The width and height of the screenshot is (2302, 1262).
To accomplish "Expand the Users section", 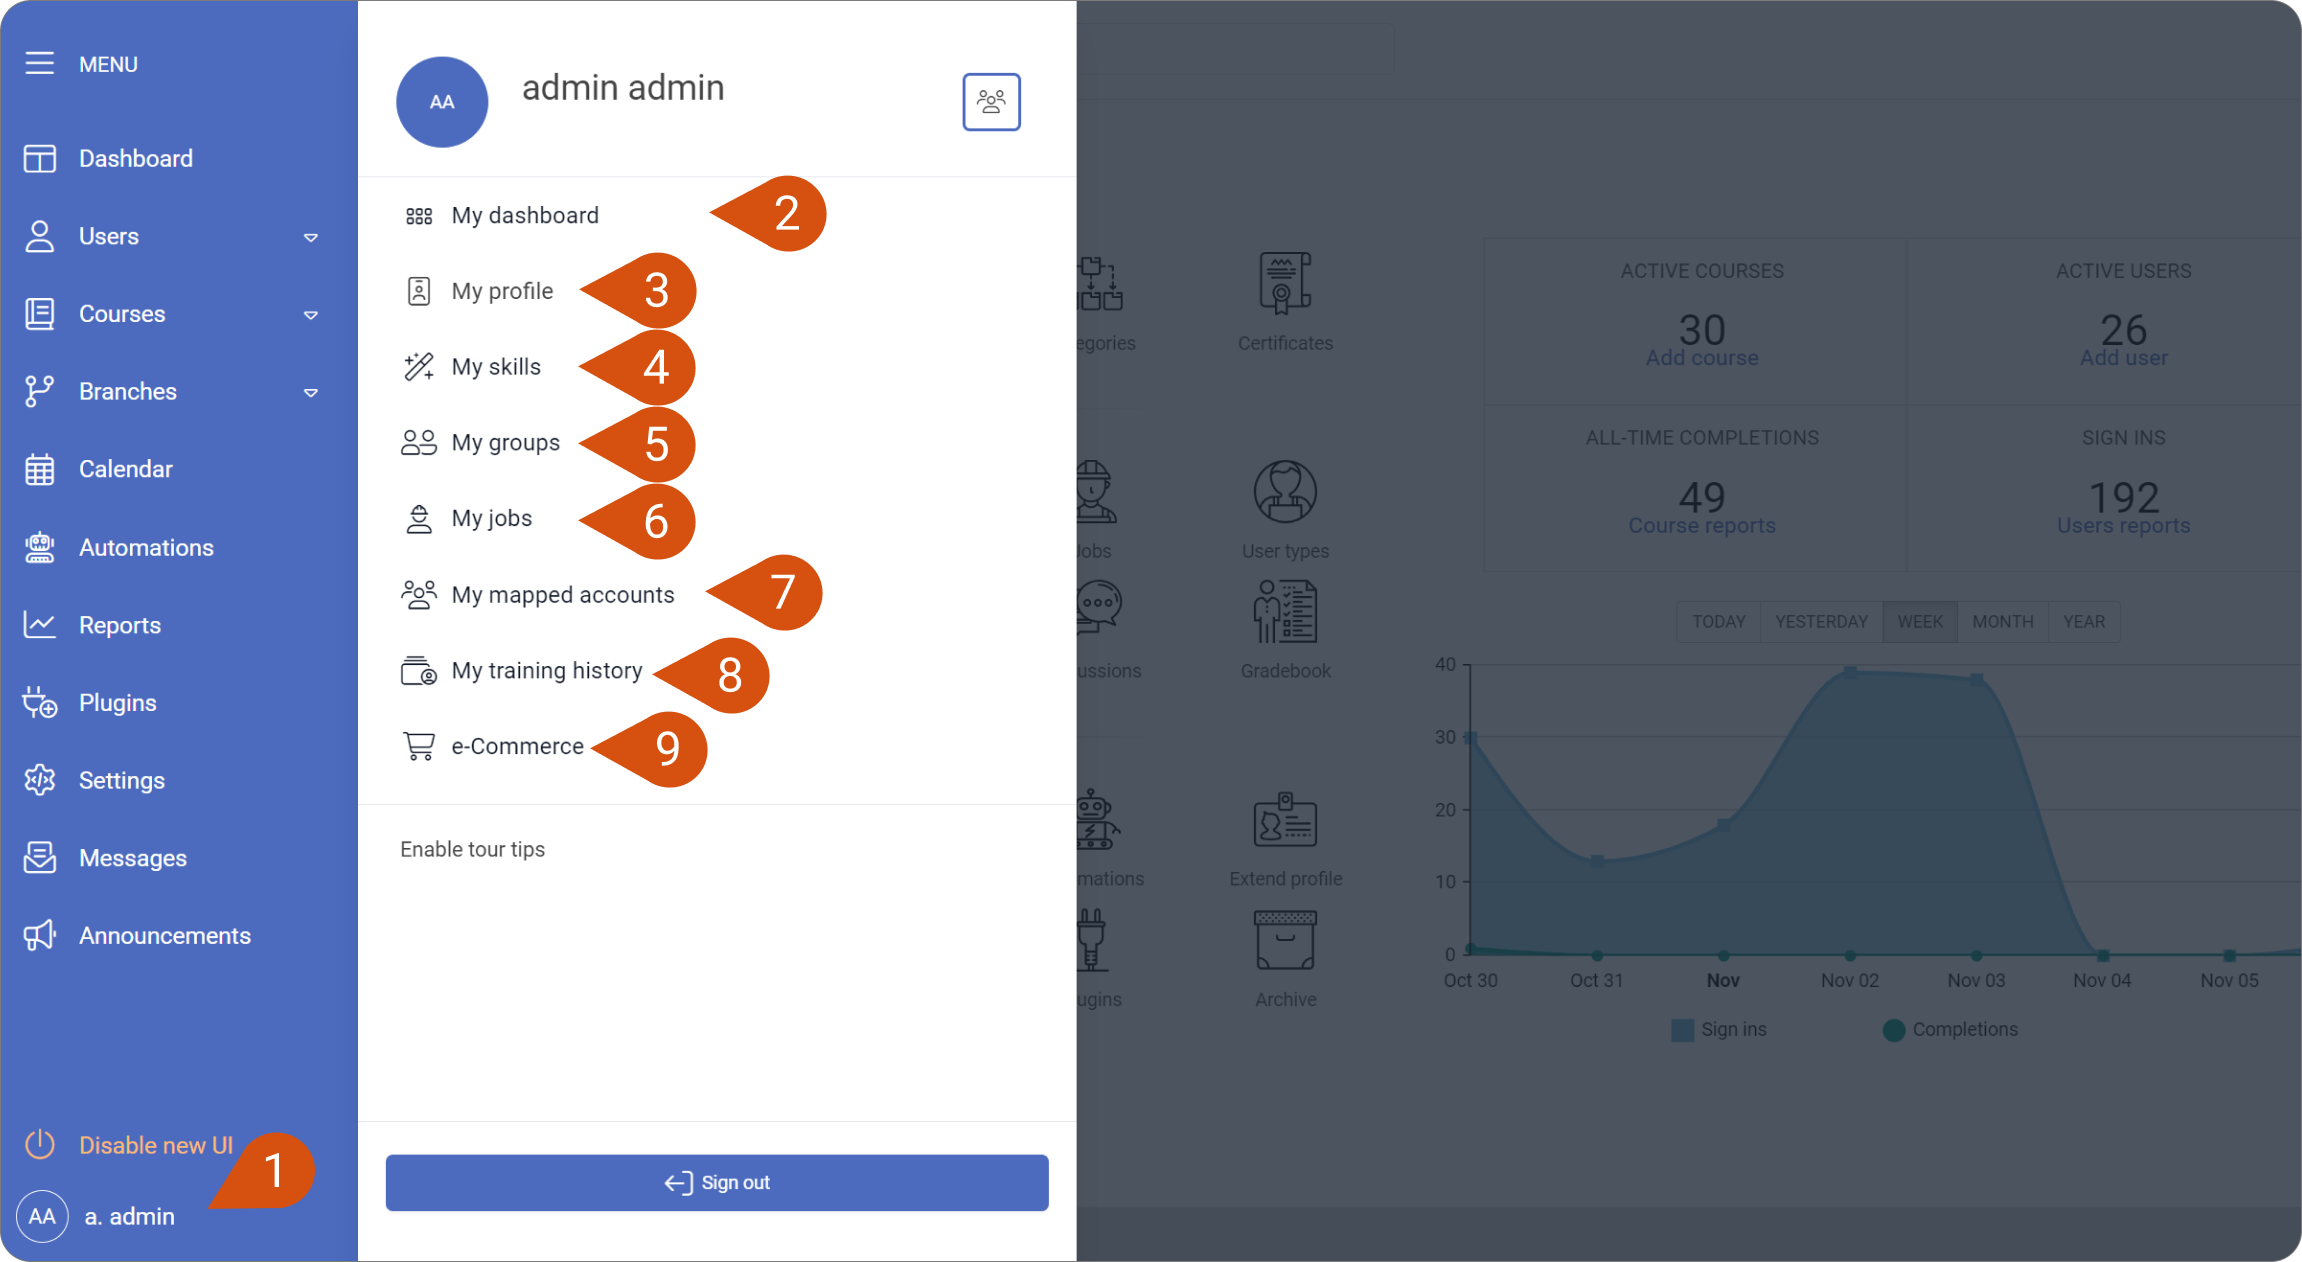I will pos(311,237).
